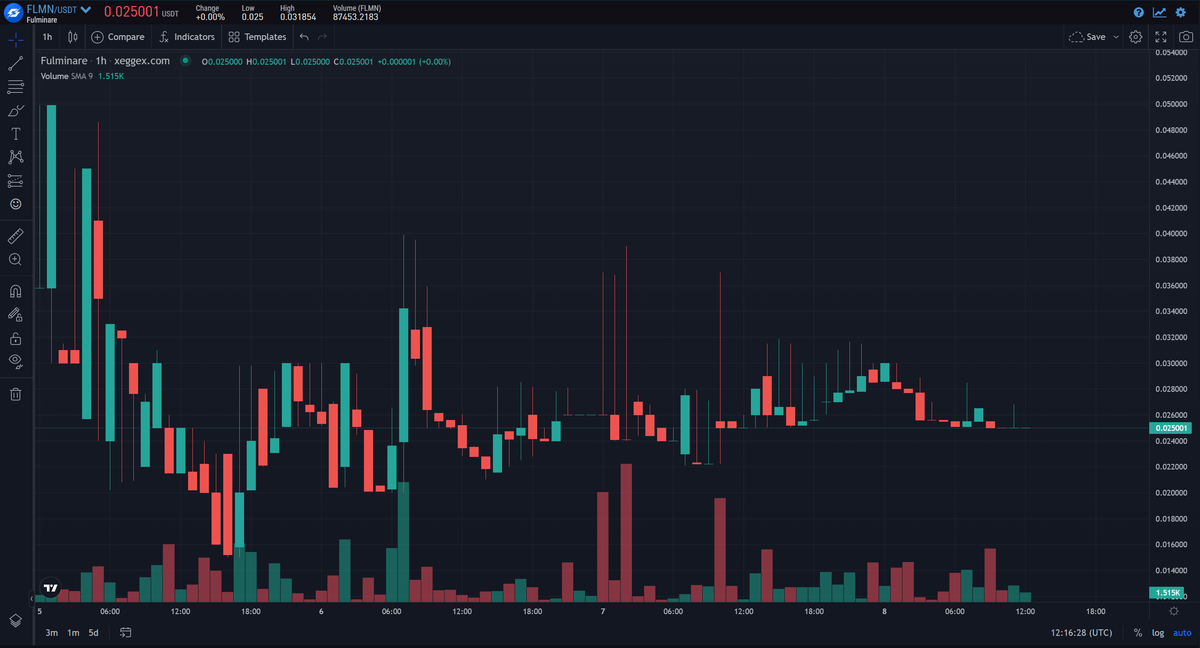Image resolution: width=1200 pixels, height=648 pixels.
Task: Open the 1h time interval dropdown
Action: [x=47, y=37]
